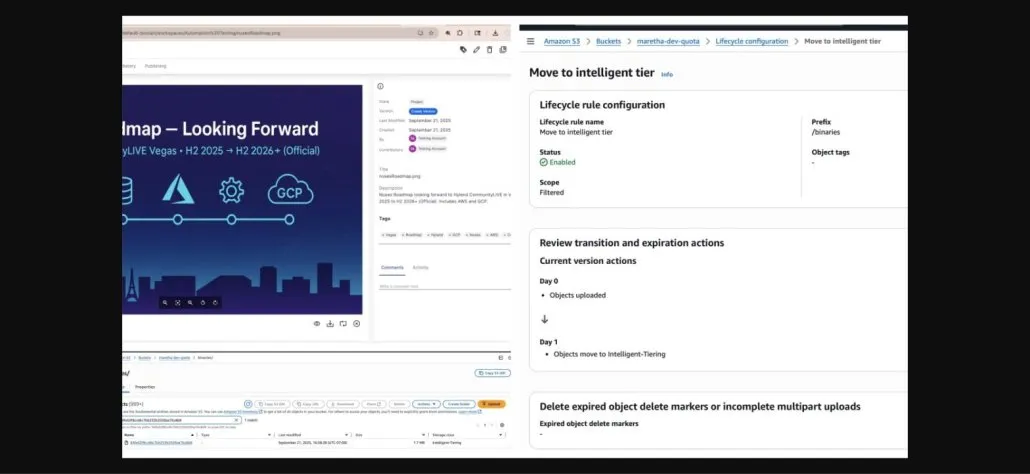Remove the Roadmap tag

coord(403,235)
